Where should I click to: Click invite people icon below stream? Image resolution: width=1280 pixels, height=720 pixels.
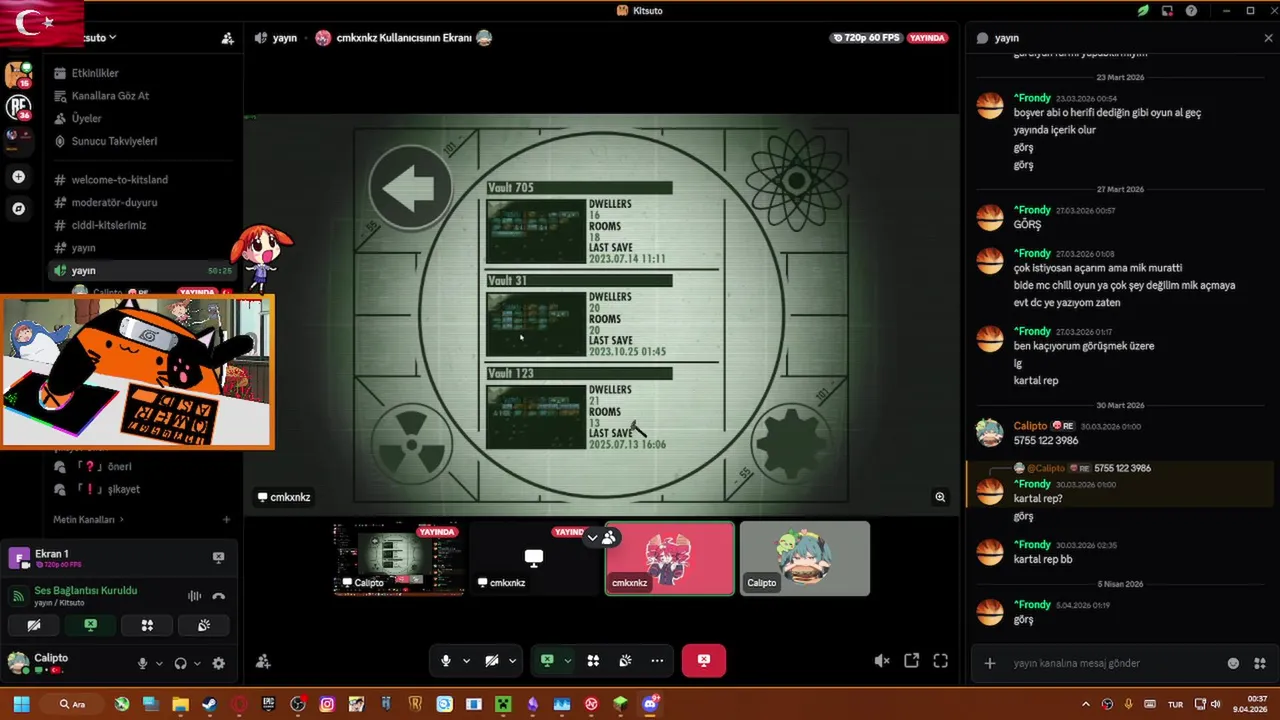(263, 661)
